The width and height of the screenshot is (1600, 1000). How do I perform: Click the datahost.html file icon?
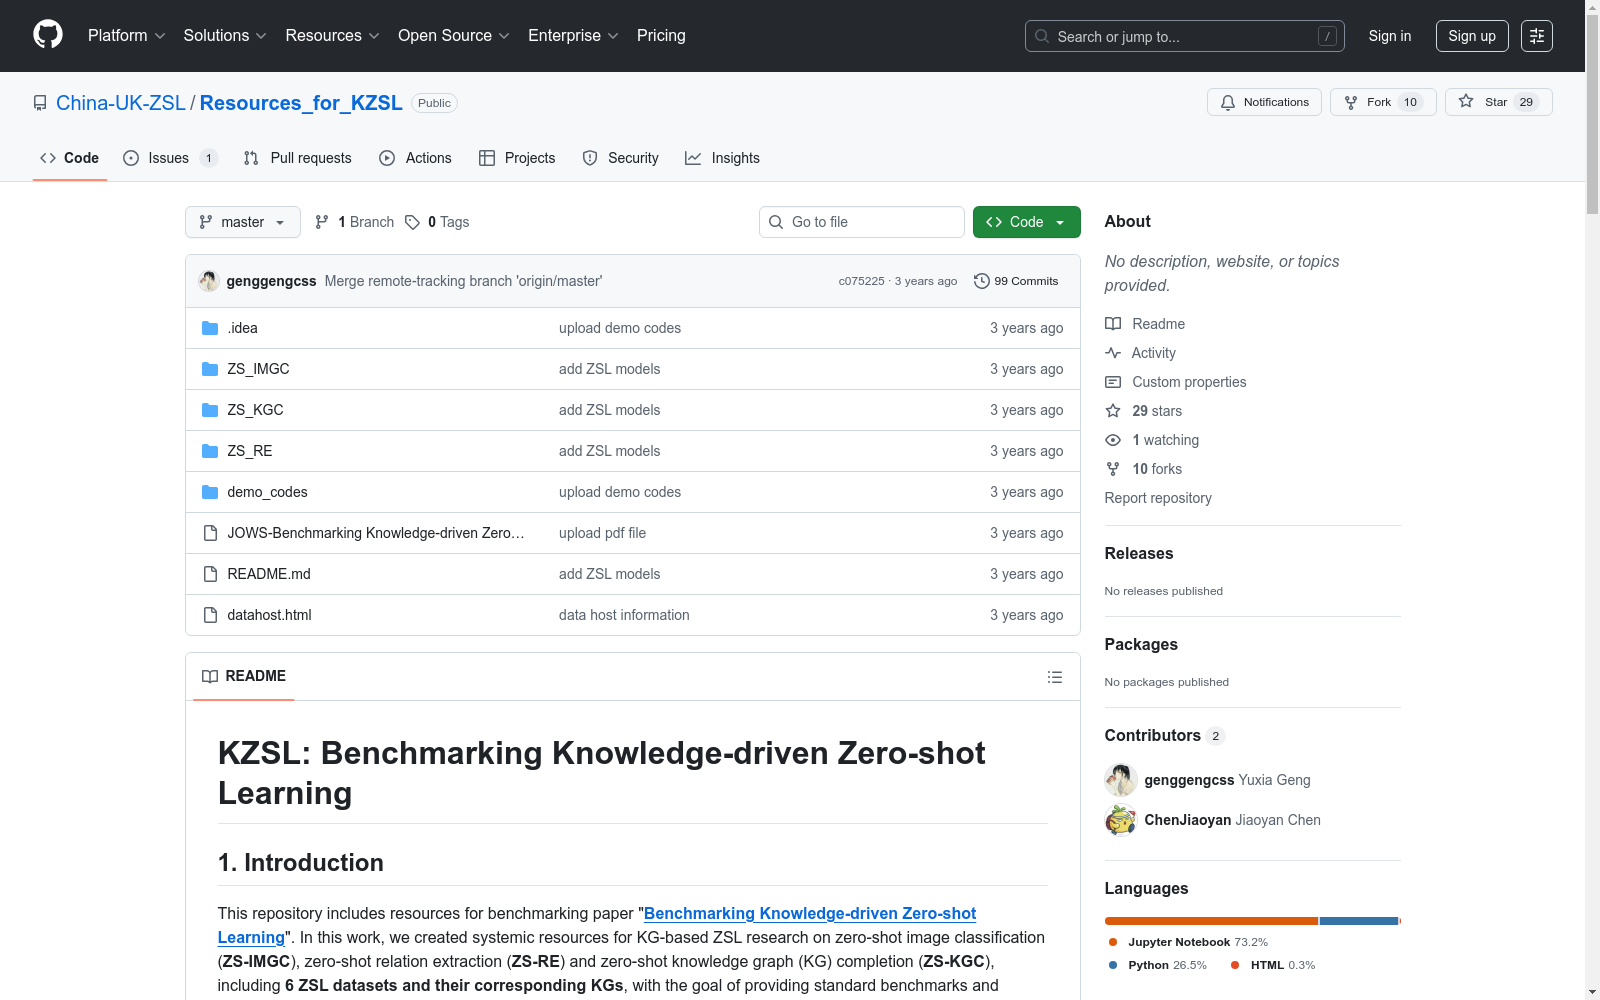[x=210, y=615]
